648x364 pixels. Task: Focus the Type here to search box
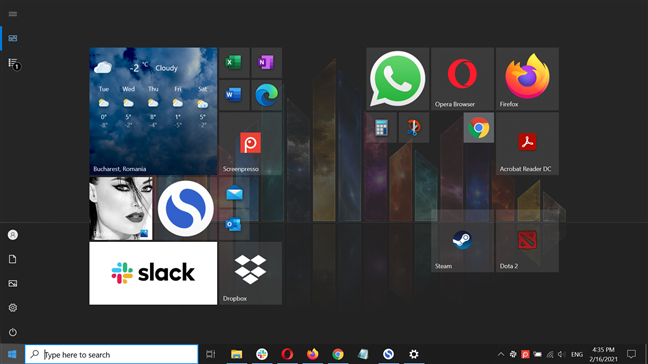112,354
